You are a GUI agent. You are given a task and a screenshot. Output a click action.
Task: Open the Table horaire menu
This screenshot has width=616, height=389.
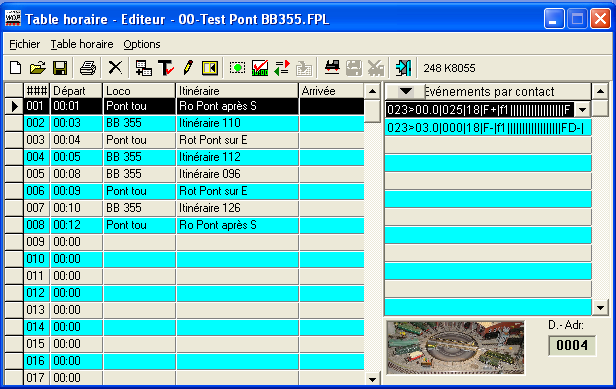click(82, 44)
